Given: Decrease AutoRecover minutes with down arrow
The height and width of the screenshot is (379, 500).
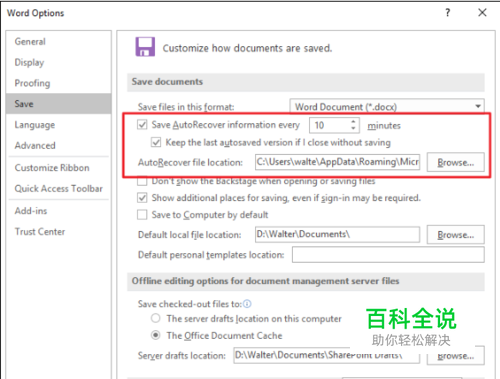Looking at the screenshot, I should tap(353, 129).
